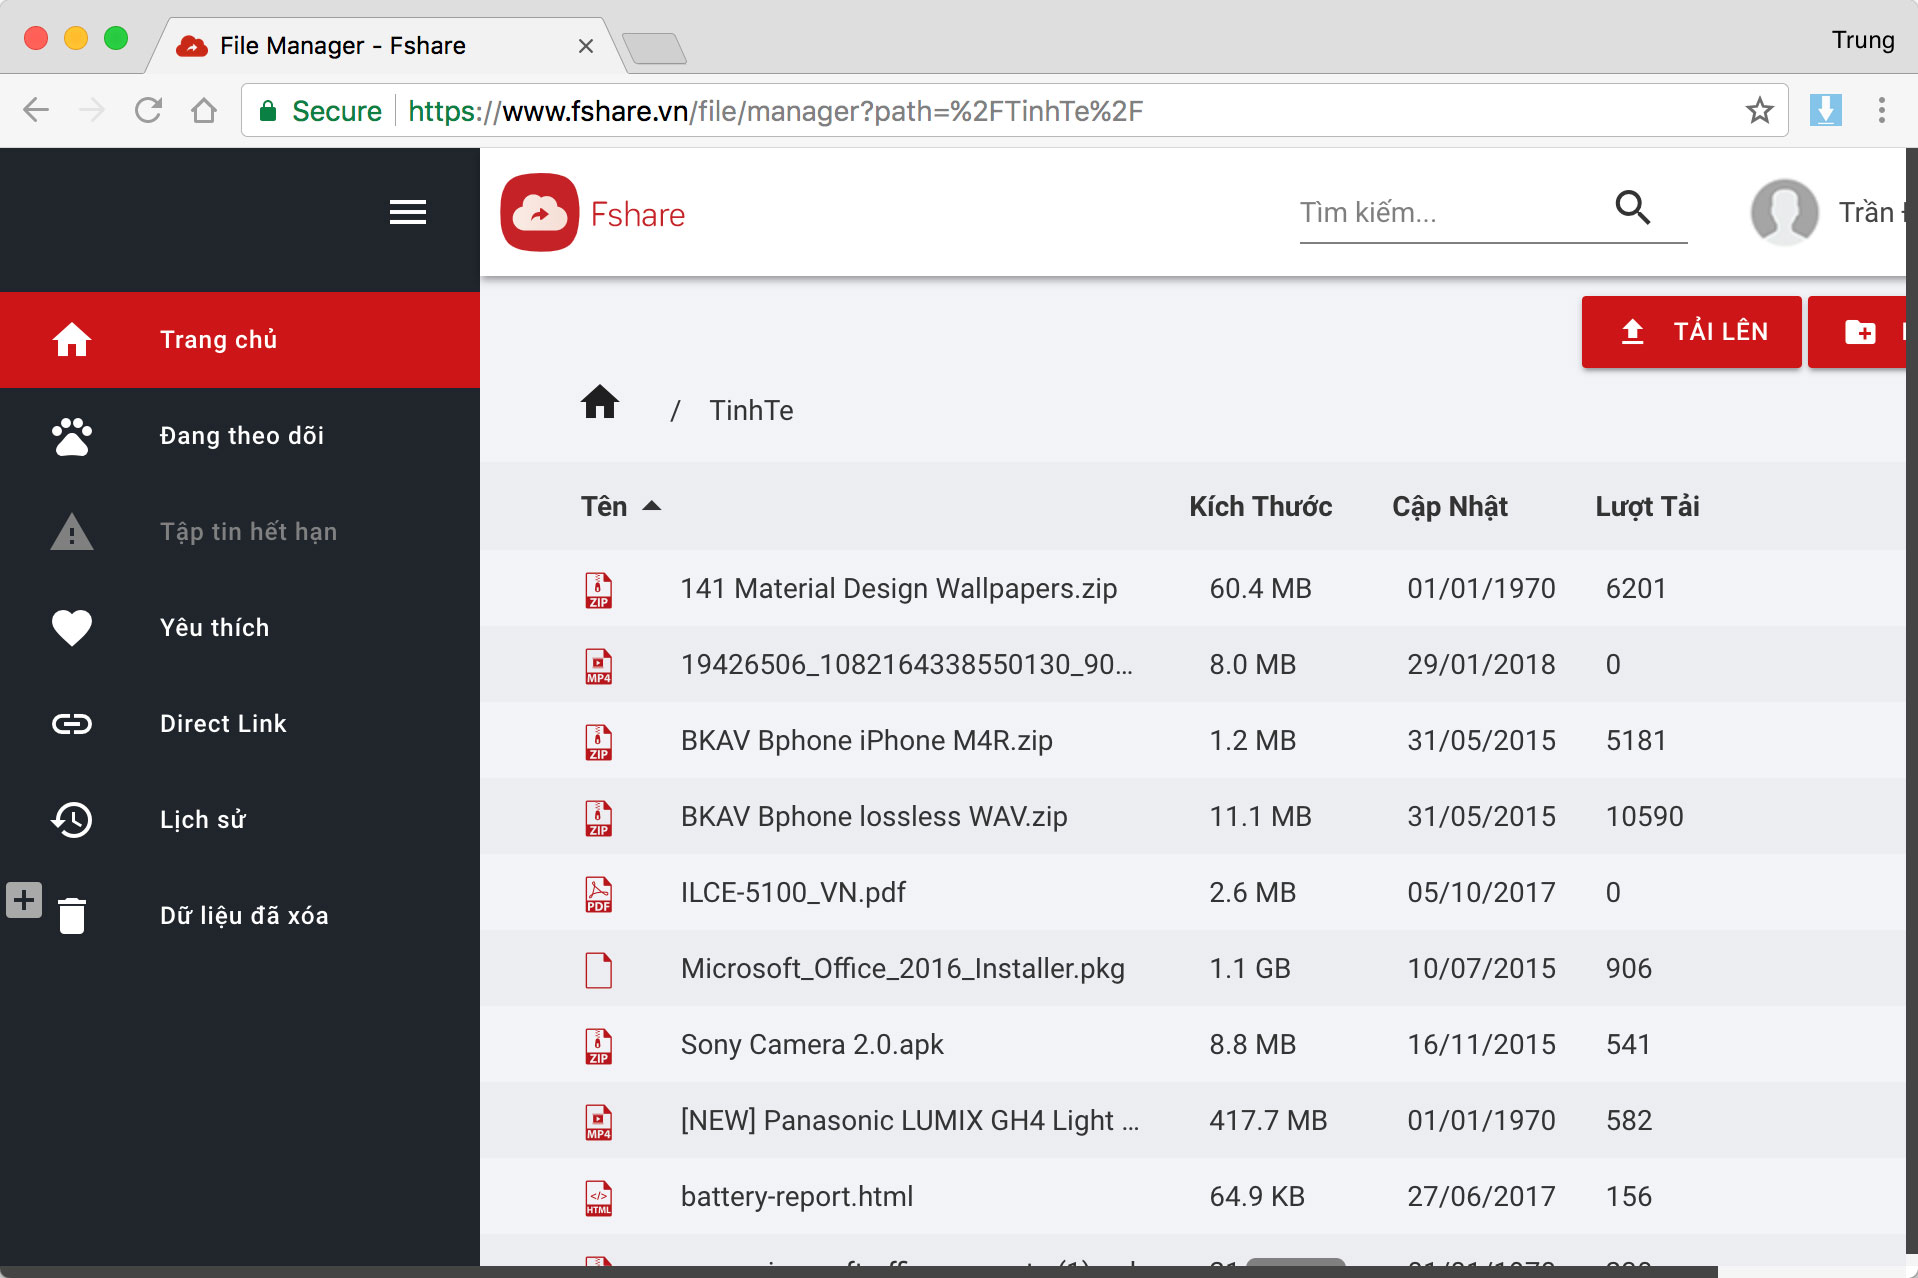Viewport: 1918px width, 1278px height.
Task: Open Trang chủ menu item
Action: [240, 340]
